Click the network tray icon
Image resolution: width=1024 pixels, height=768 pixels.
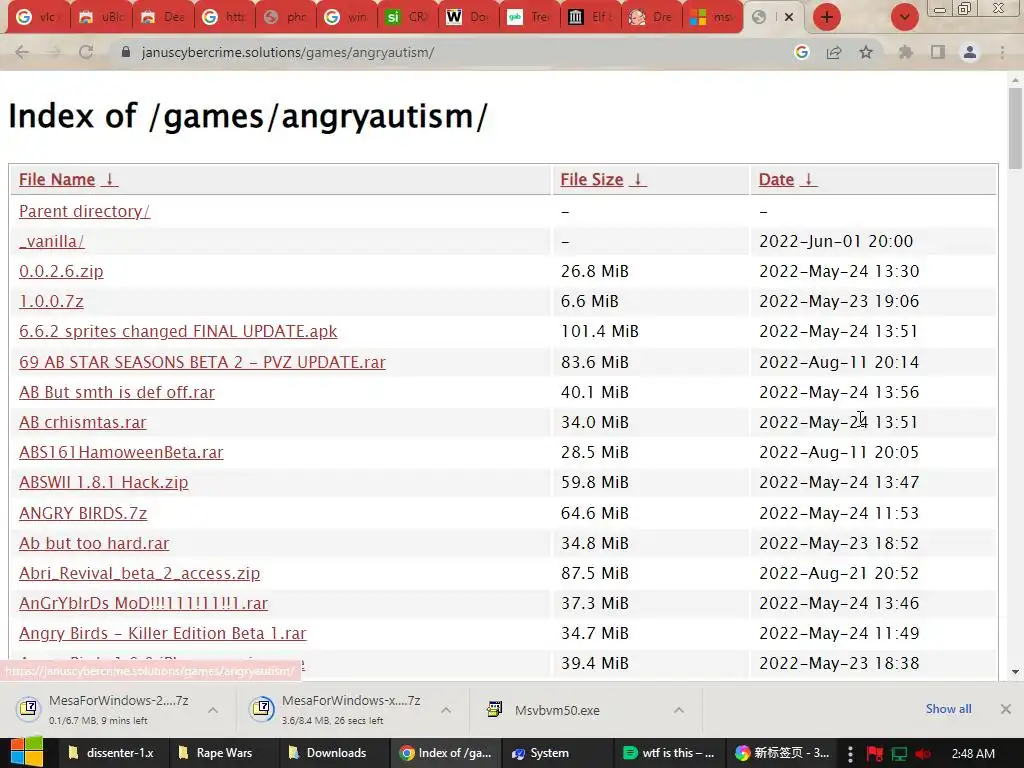click(899, 754)
